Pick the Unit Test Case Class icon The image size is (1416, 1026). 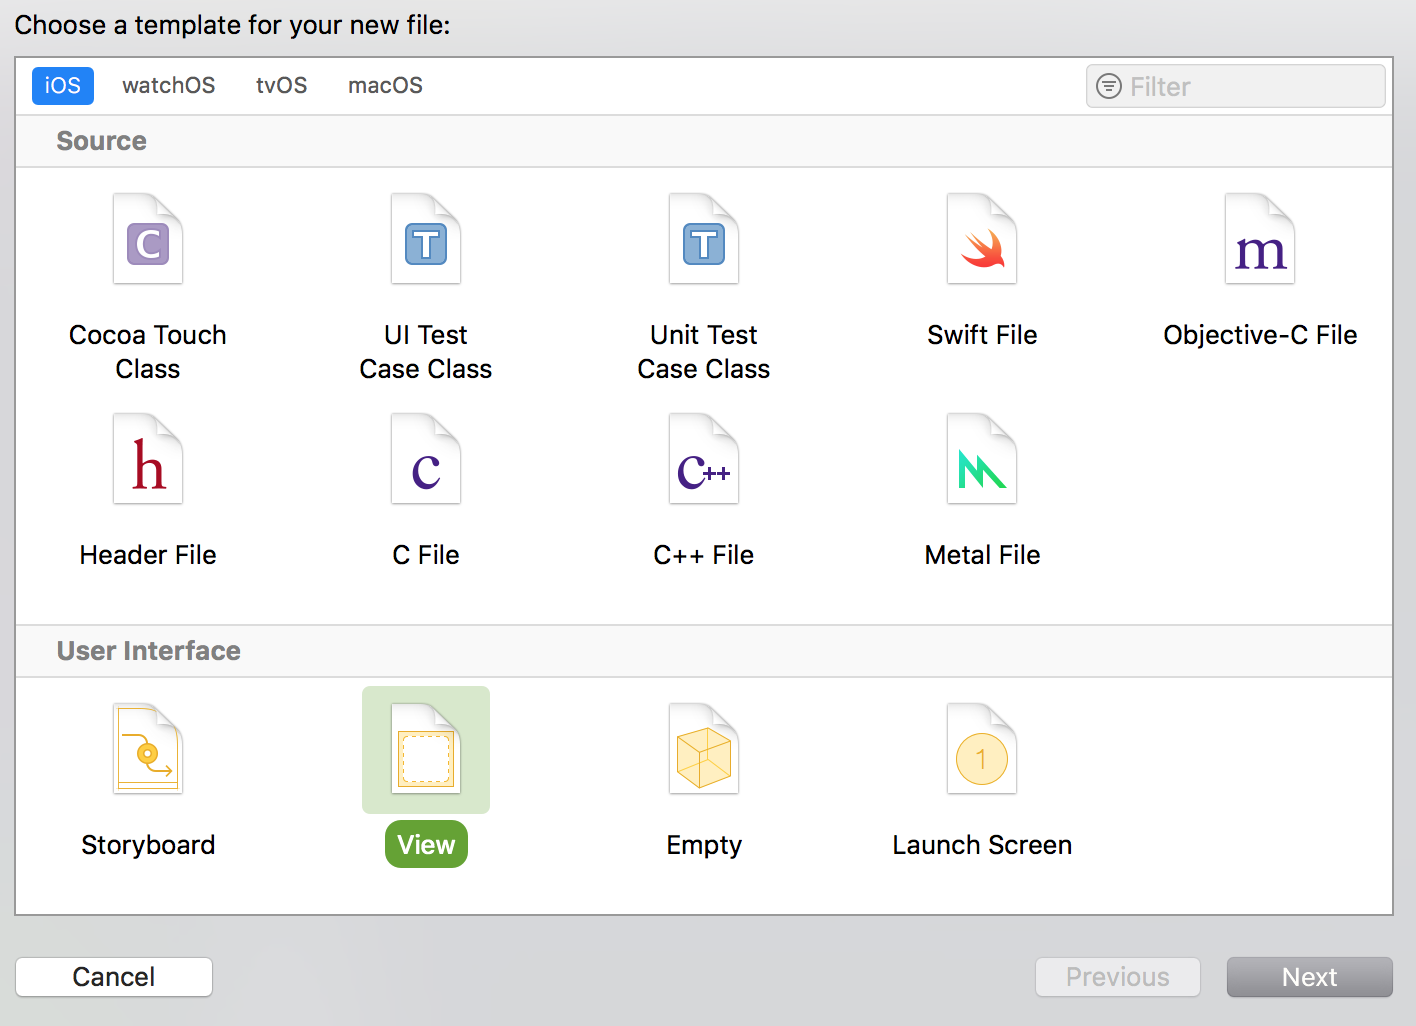704,240
